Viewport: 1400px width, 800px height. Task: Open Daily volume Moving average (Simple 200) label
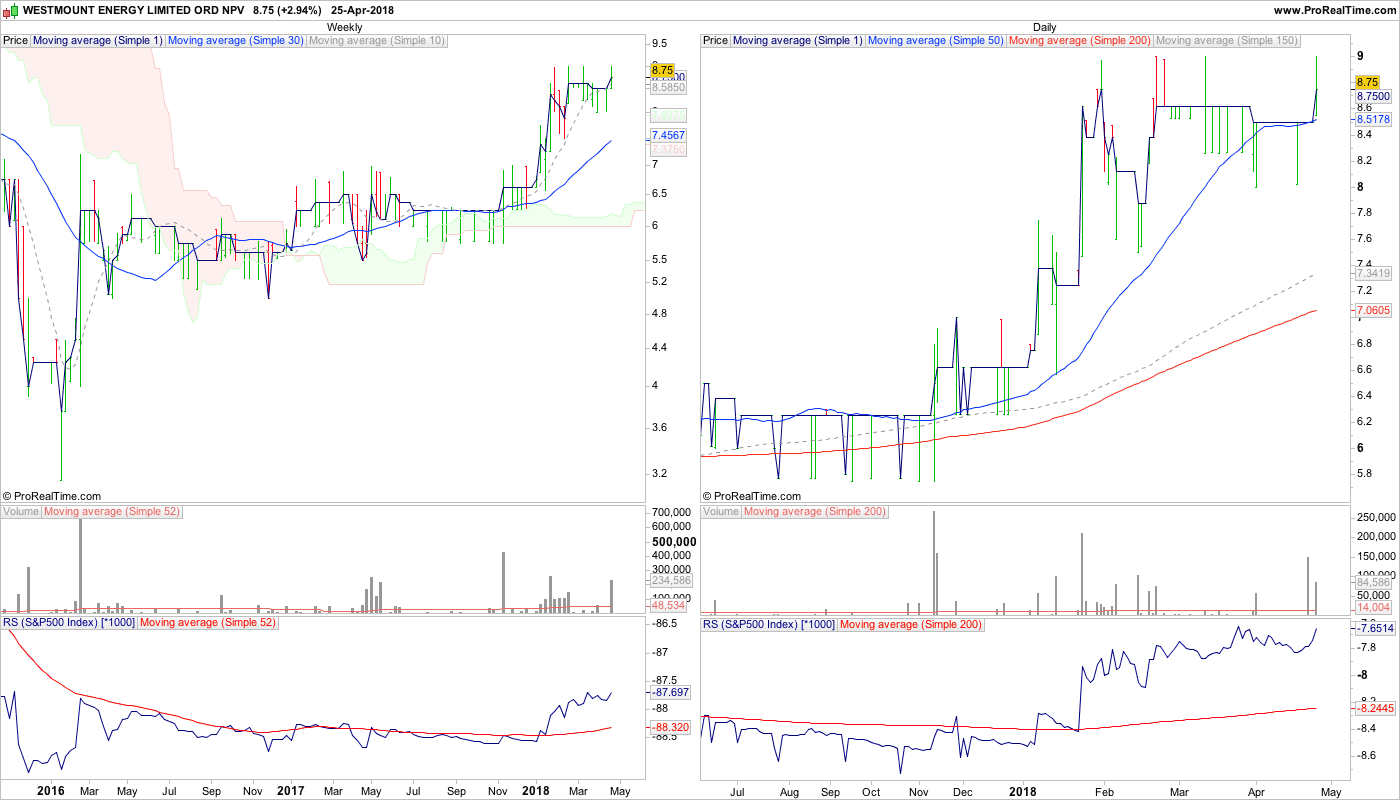coord(815,512)
